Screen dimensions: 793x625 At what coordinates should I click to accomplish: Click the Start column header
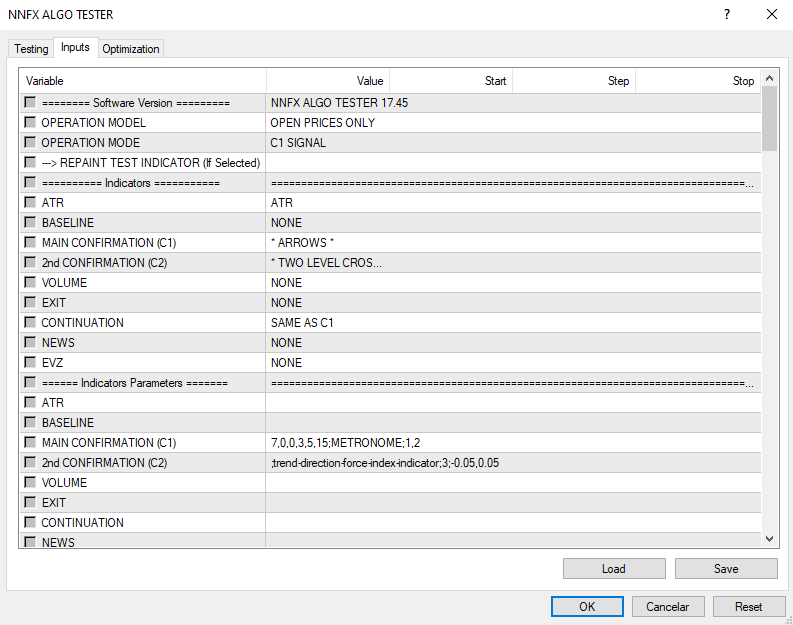click(451, 81)
